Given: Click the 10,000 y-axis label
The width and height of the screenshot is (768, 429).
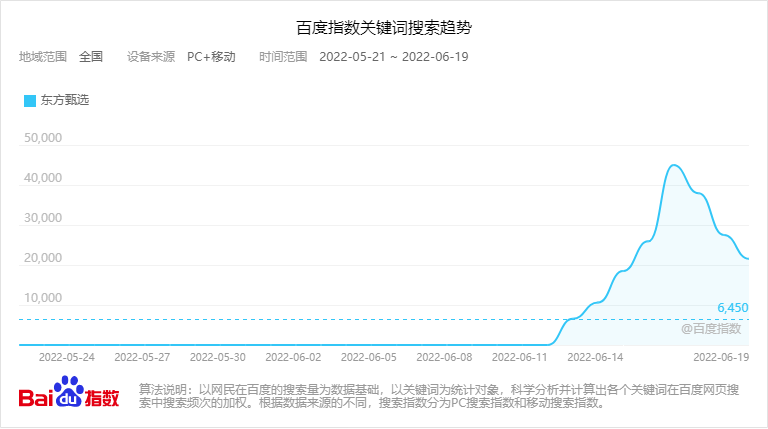Looking at the screenshot, I should [x=42, y=298].
